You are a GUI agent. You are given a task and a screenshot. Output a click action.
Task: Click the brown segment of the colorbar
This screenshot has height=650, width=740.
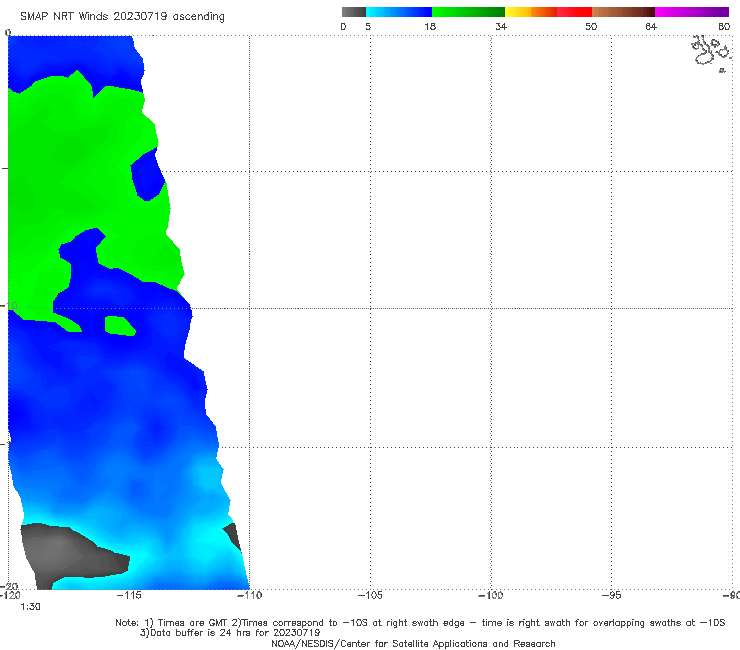623,12
